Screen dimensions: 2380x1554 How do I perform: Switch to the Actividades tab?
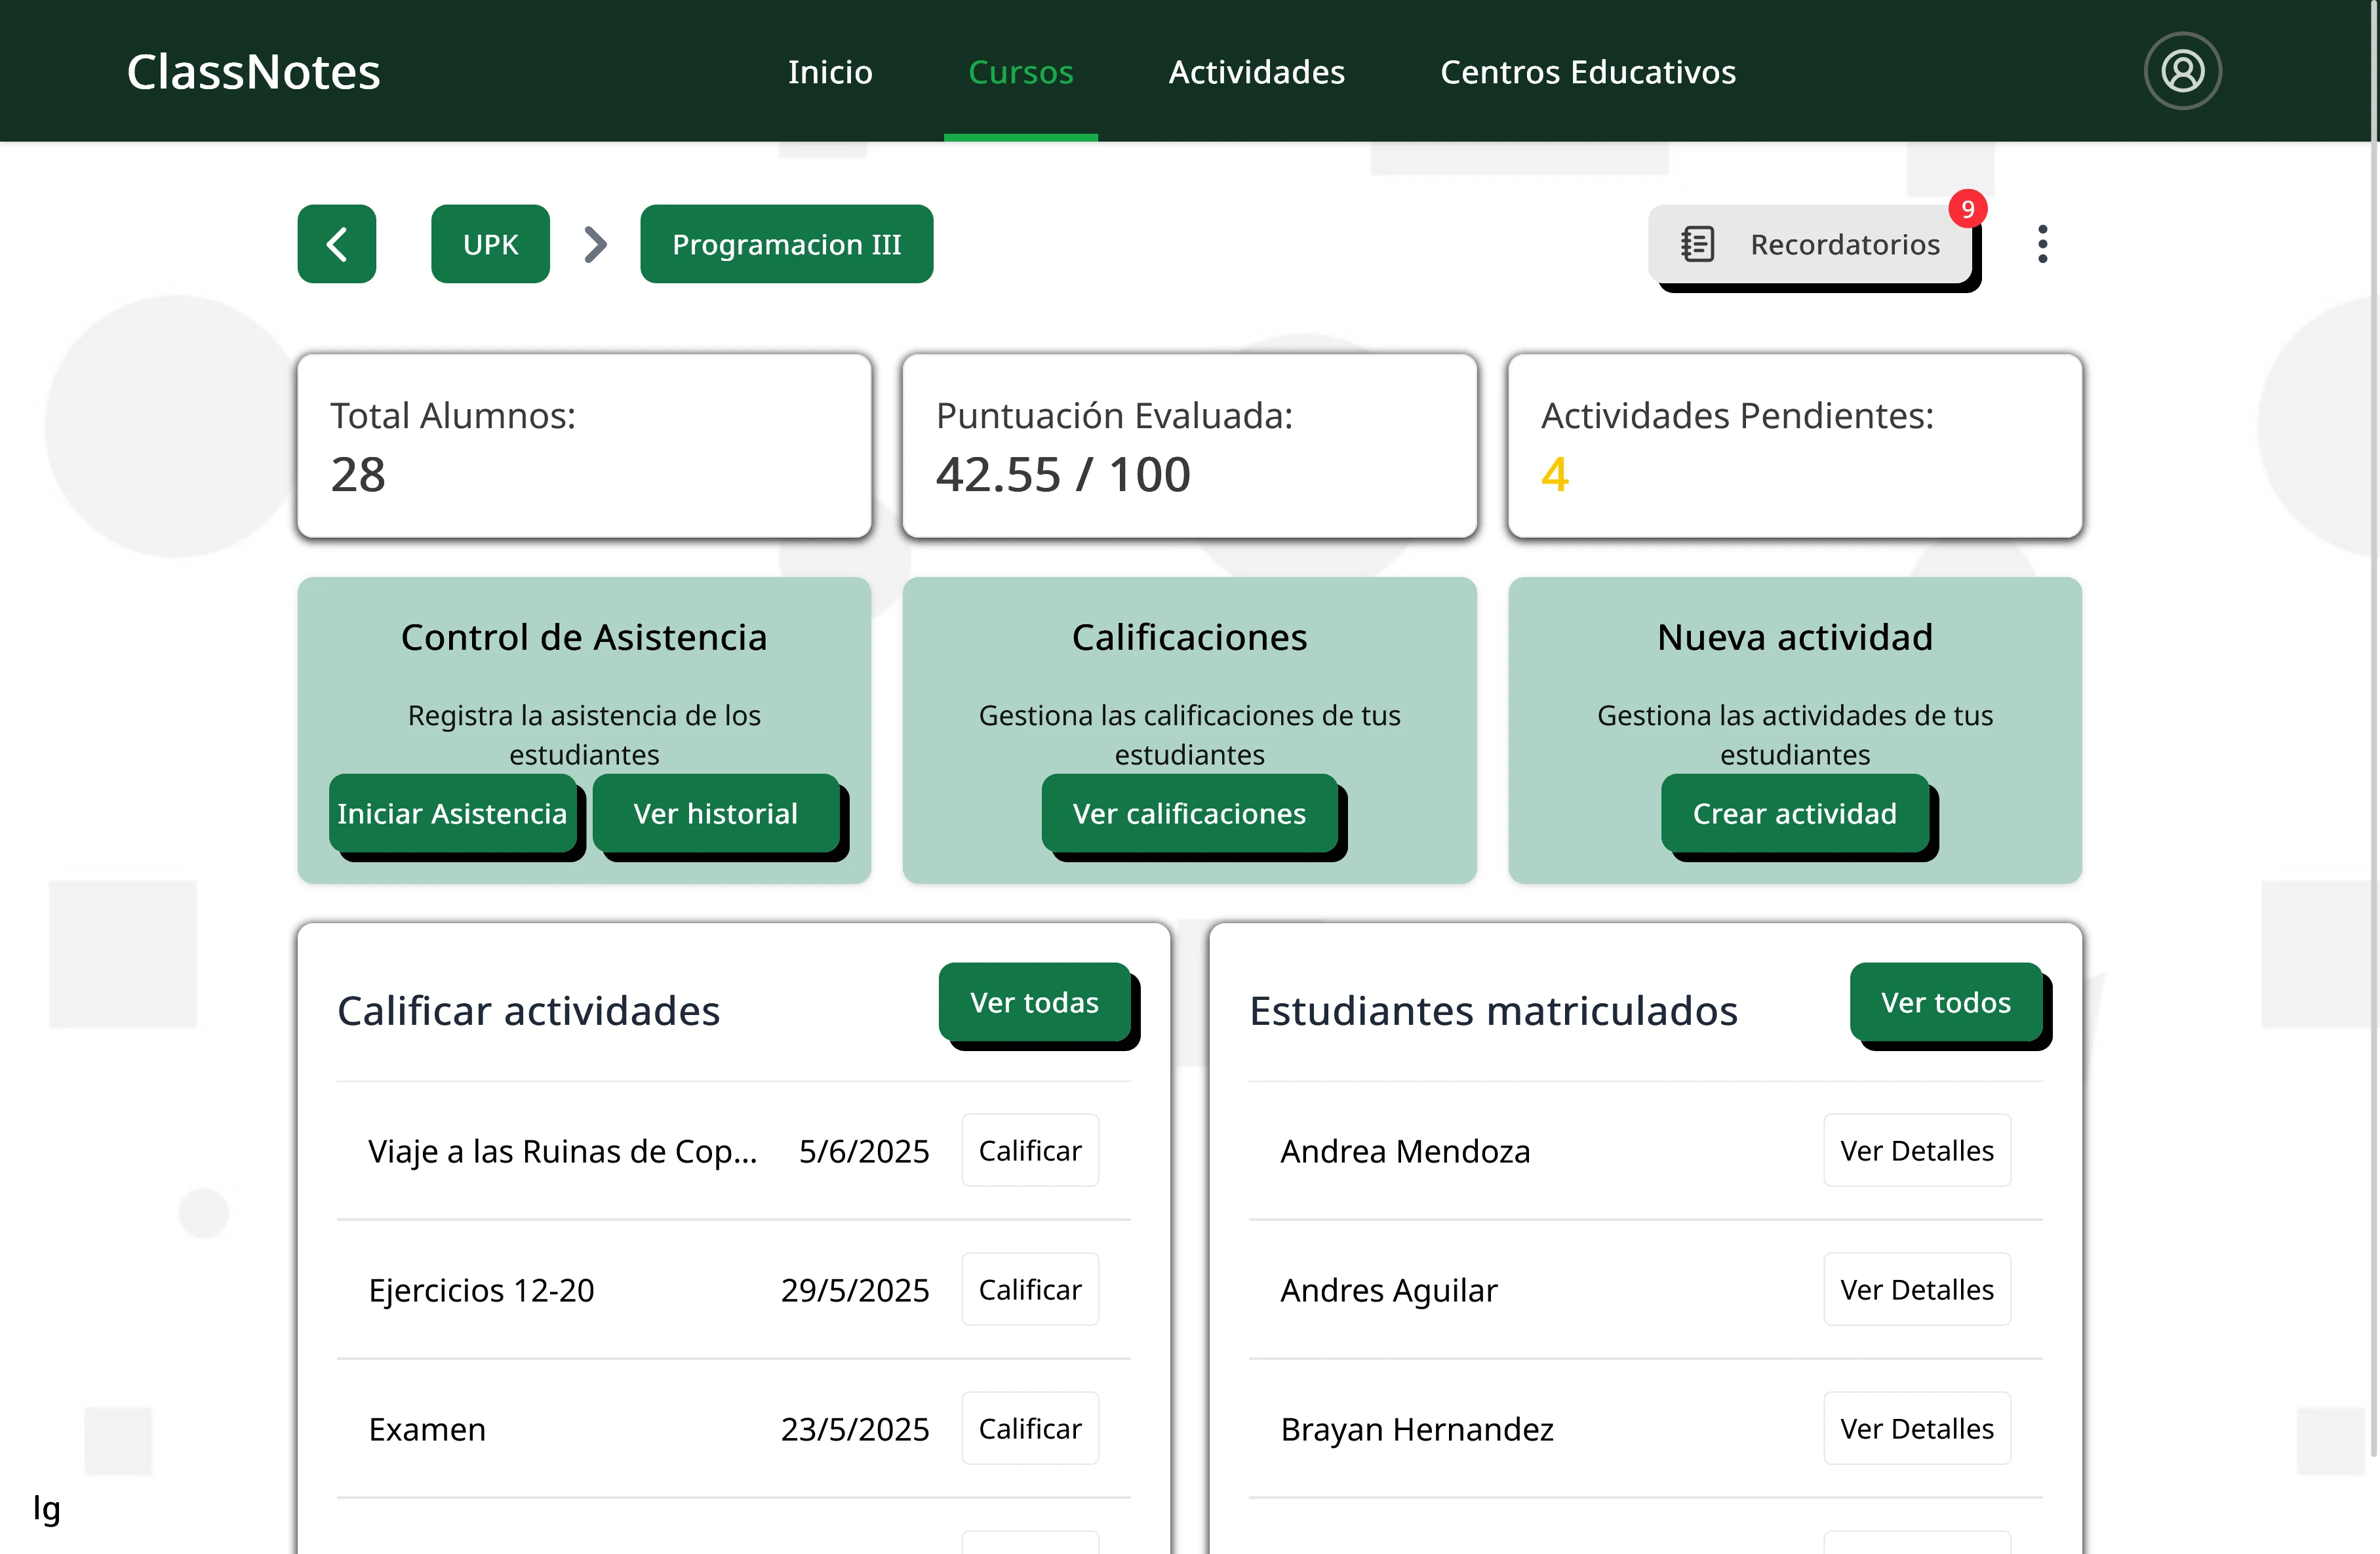tap(1256, 72)
